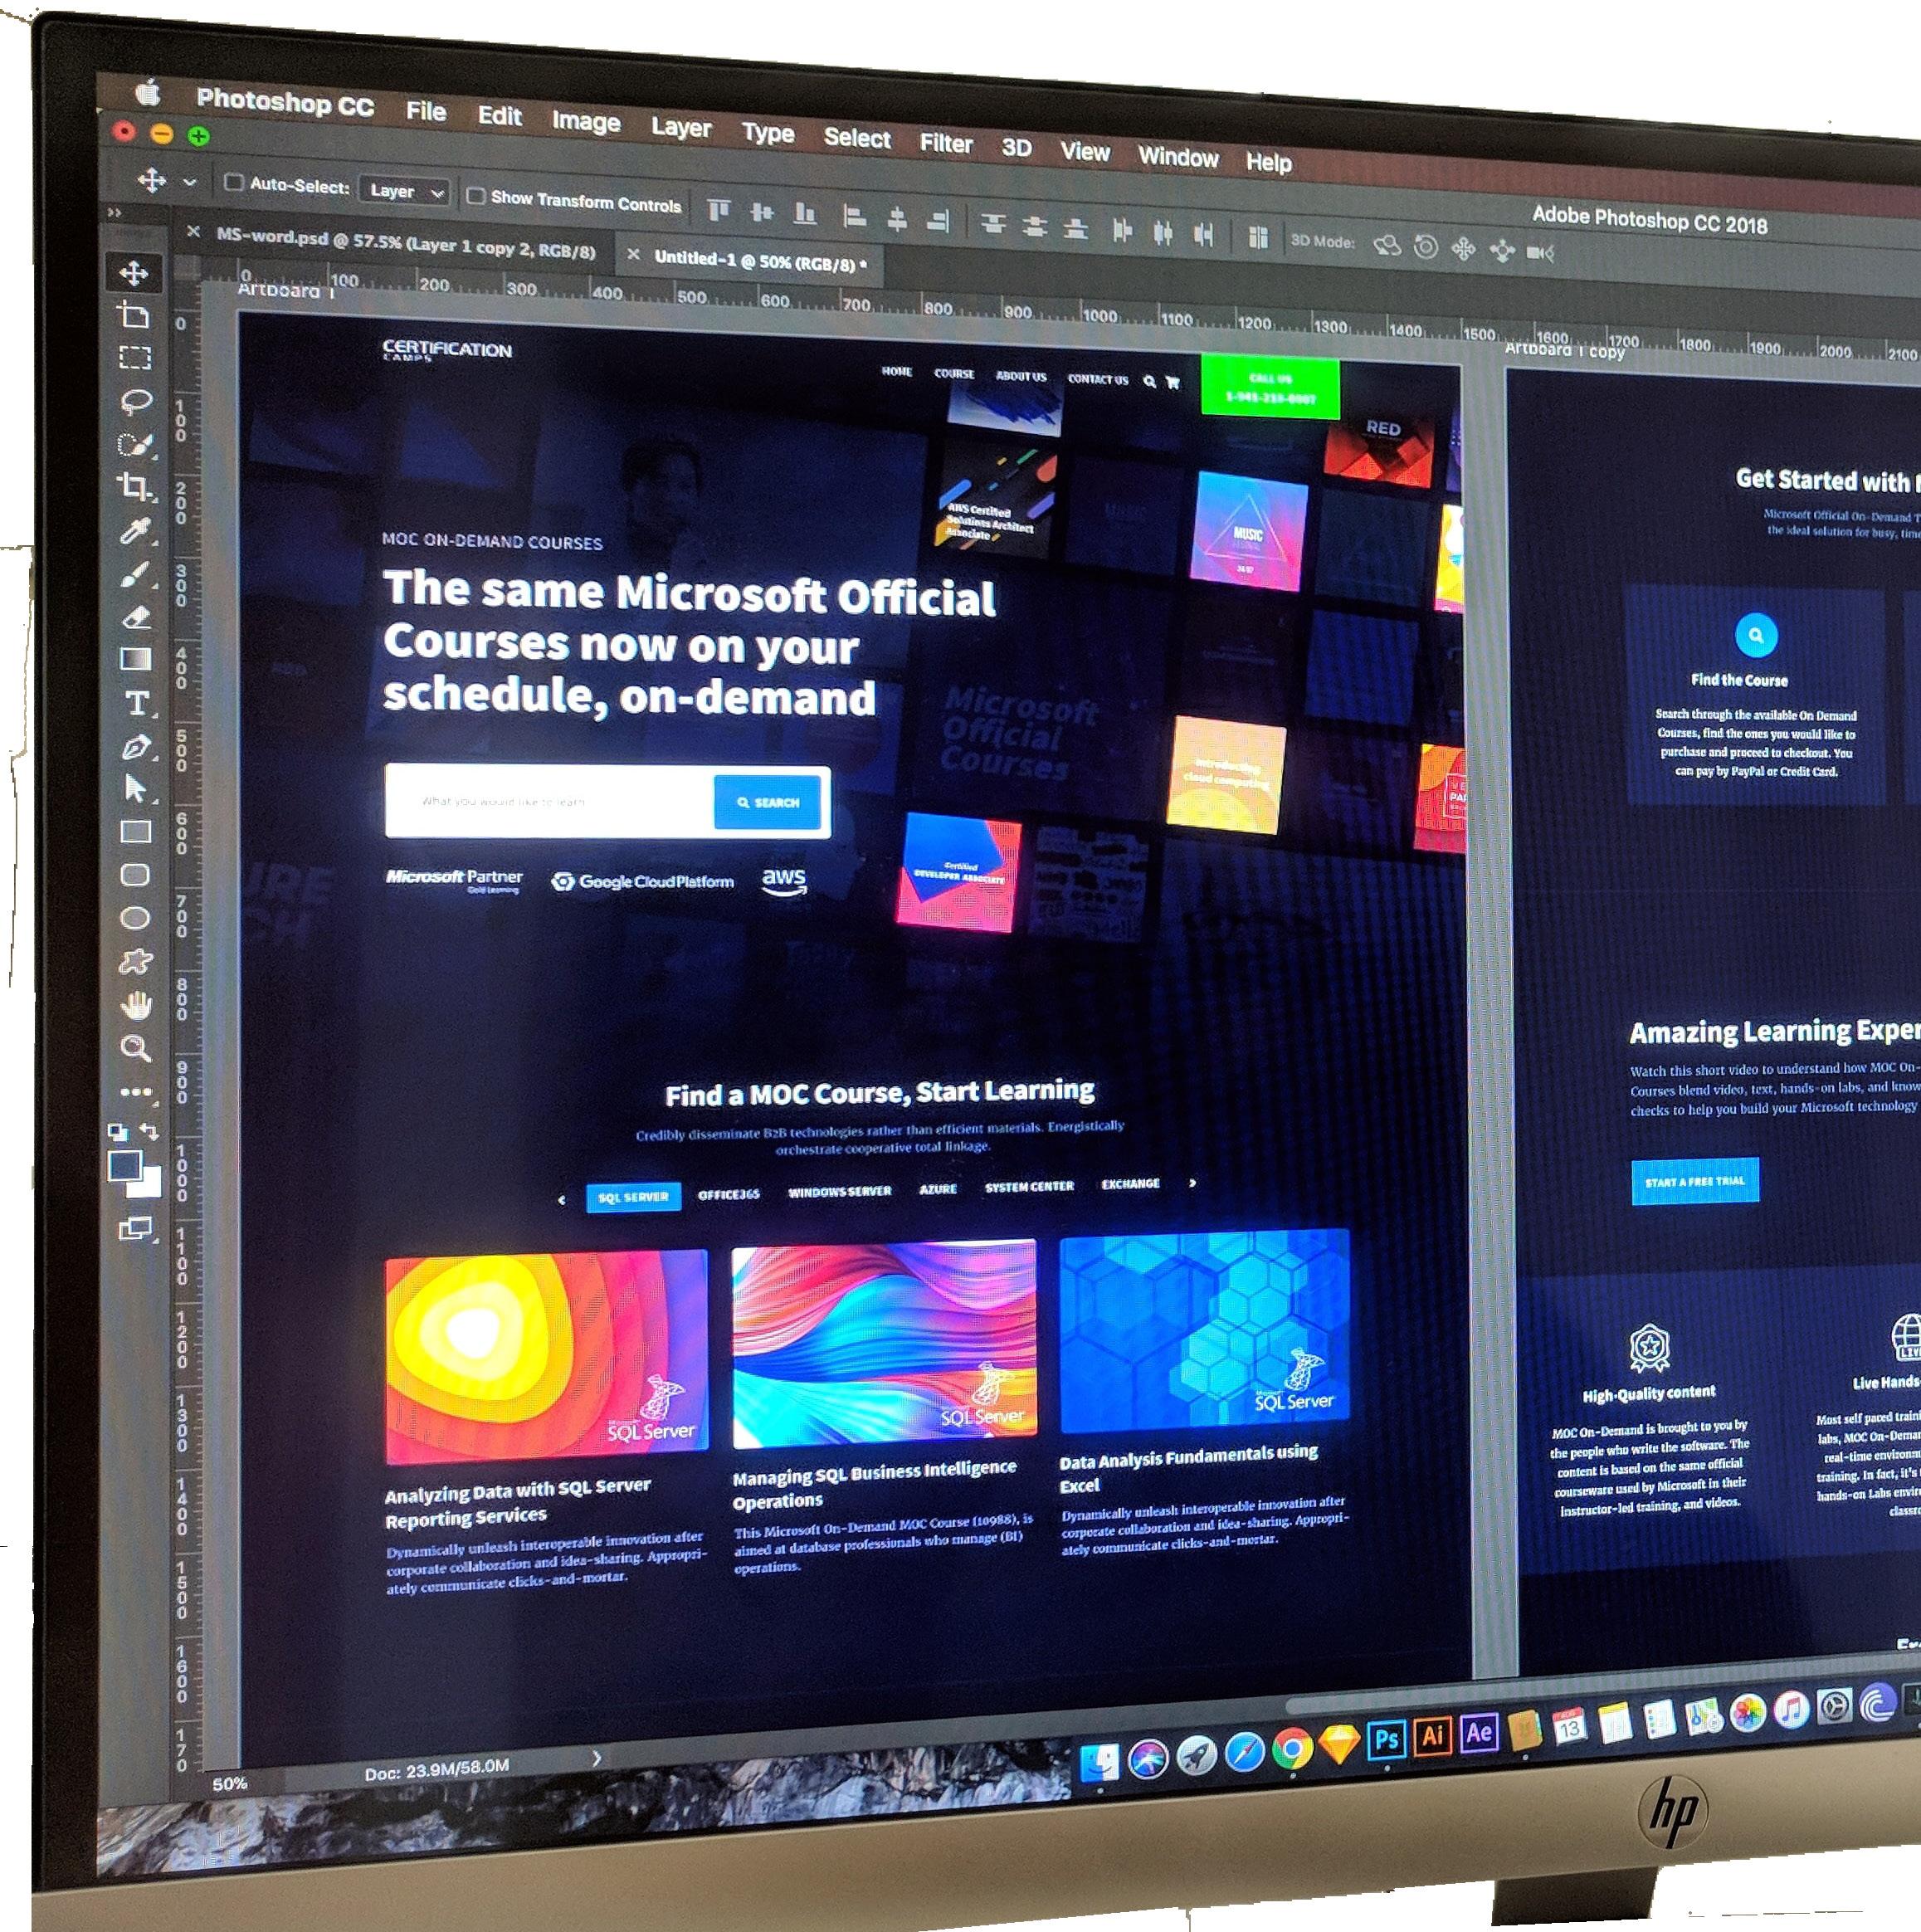Viewport: 1921px width, 1932px height.
Task: Swap foreground and background colors arrow
Action: pos(149,1132)
